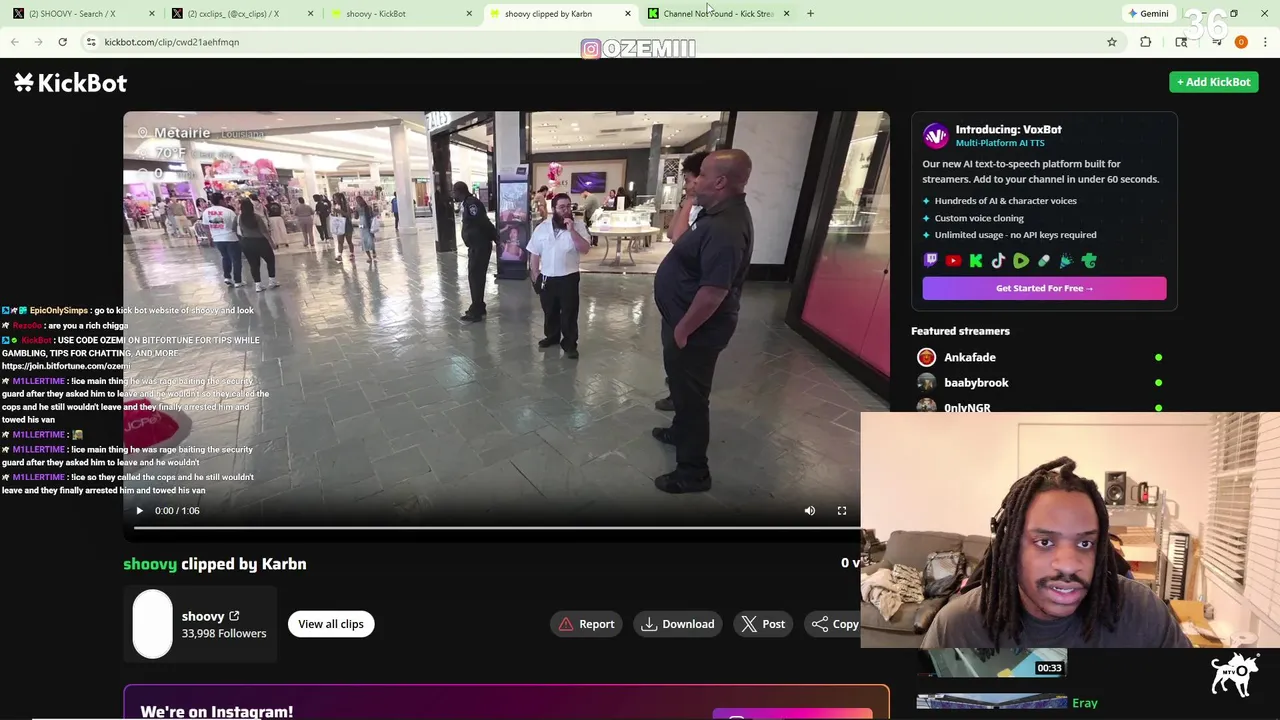Reload the current page

pyautogui.click(x=62, y=42)
